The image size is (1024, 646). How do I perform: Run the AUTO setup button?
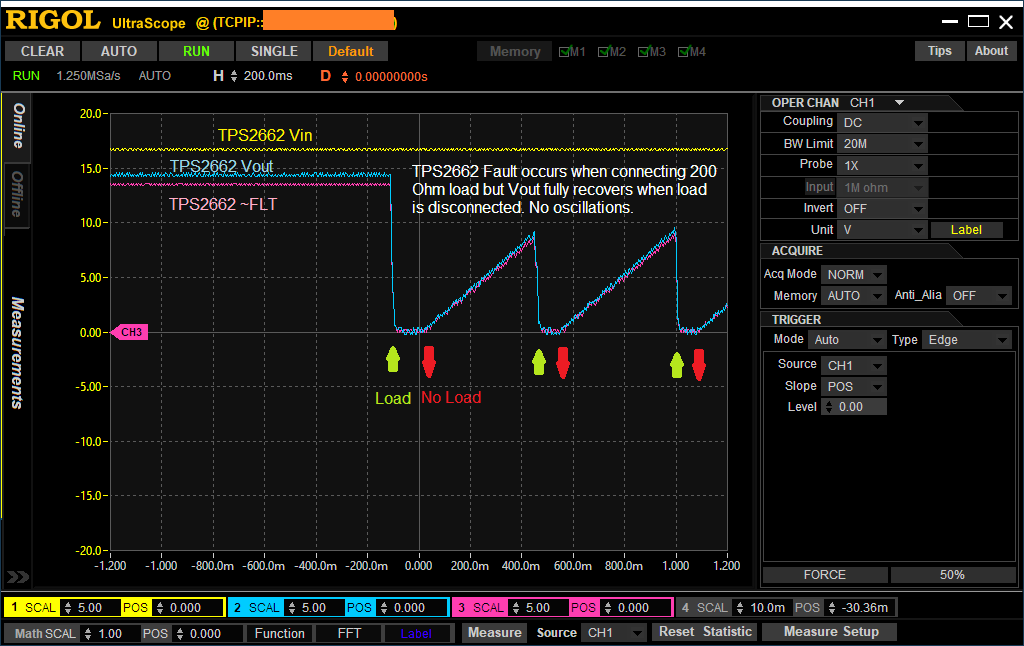pyautogui.click(x=119, y=51)
